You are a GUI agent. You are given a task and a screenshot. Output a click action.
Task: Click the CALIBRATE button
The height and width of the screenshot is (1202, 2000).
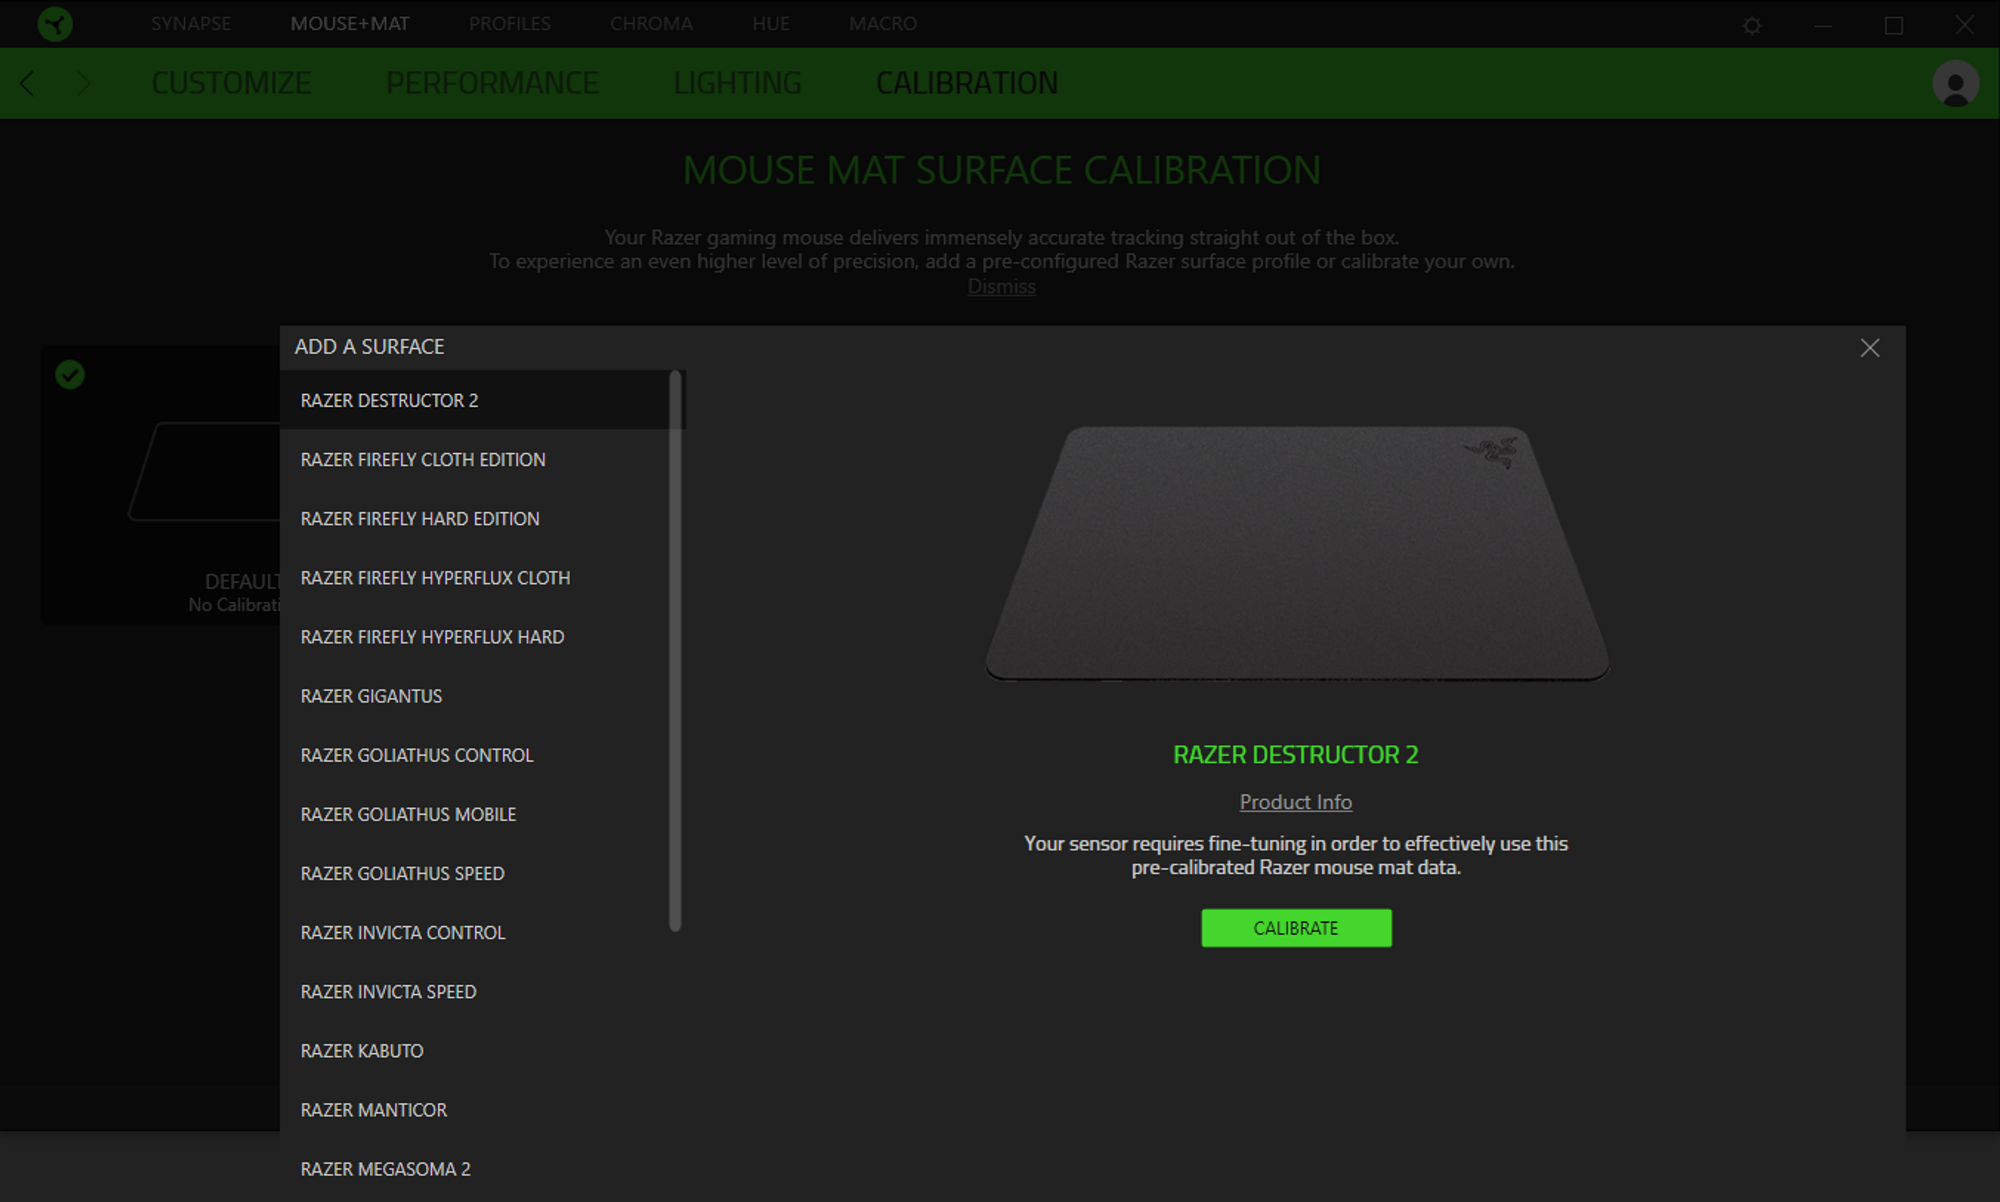click(1296, 928)
